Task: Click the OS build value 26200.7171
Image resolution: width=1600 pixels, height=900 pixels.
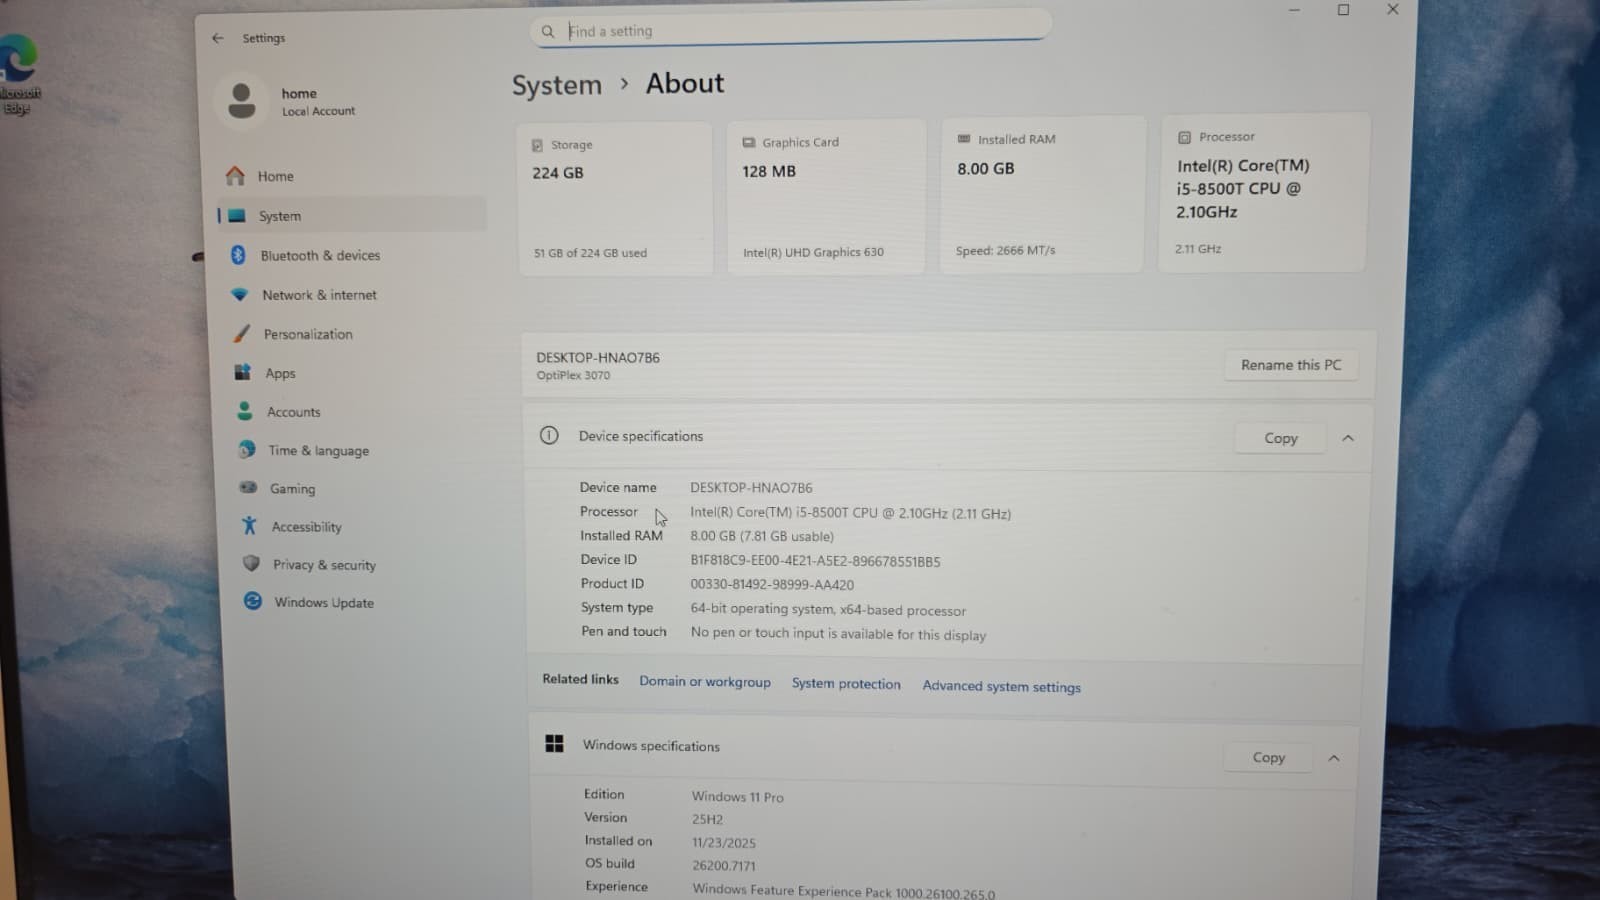Action: (x=724, y=865)
